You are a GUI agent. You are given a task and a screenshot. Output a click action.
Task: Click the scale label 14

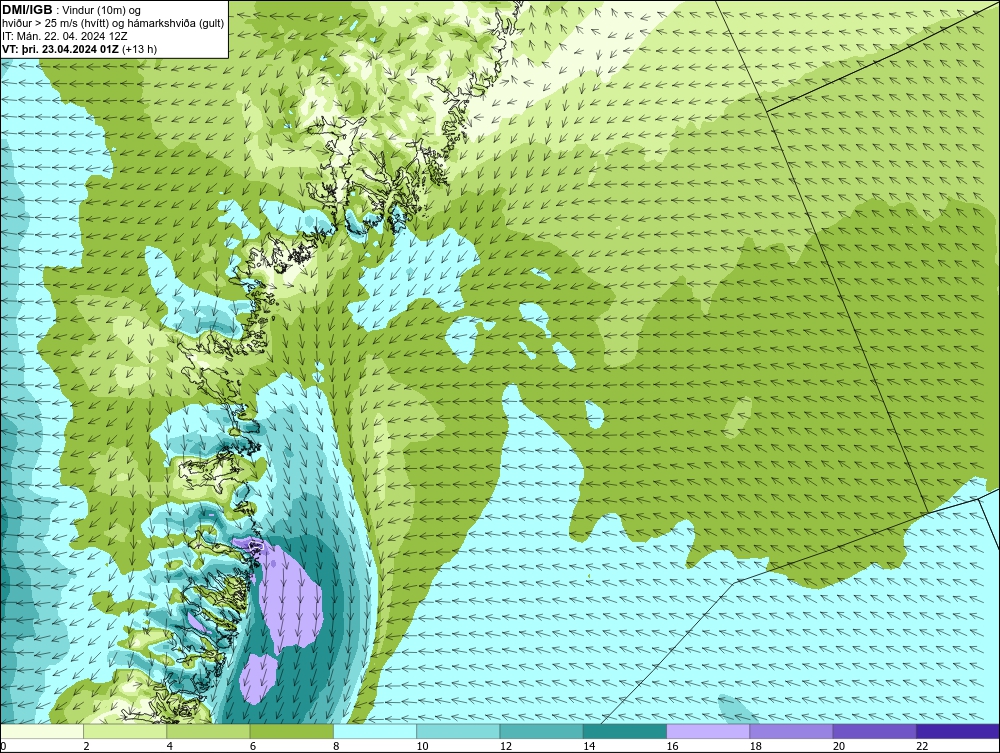tap(589, 746)
